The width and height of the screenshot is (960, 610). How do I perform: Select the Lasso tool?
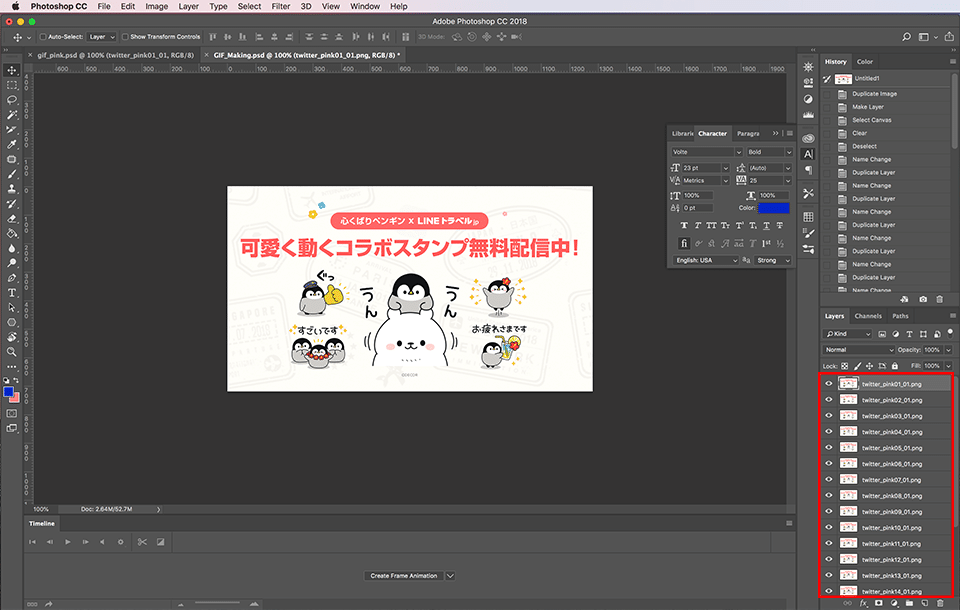[x=12, y=100]
